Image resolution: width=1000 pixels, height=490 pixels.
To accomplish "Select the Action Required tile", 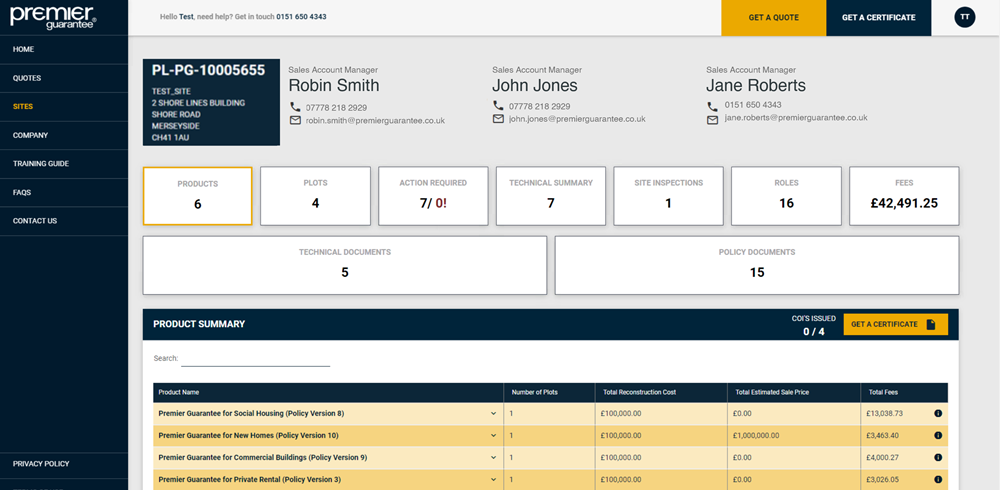I will click(x=433, y=196).
